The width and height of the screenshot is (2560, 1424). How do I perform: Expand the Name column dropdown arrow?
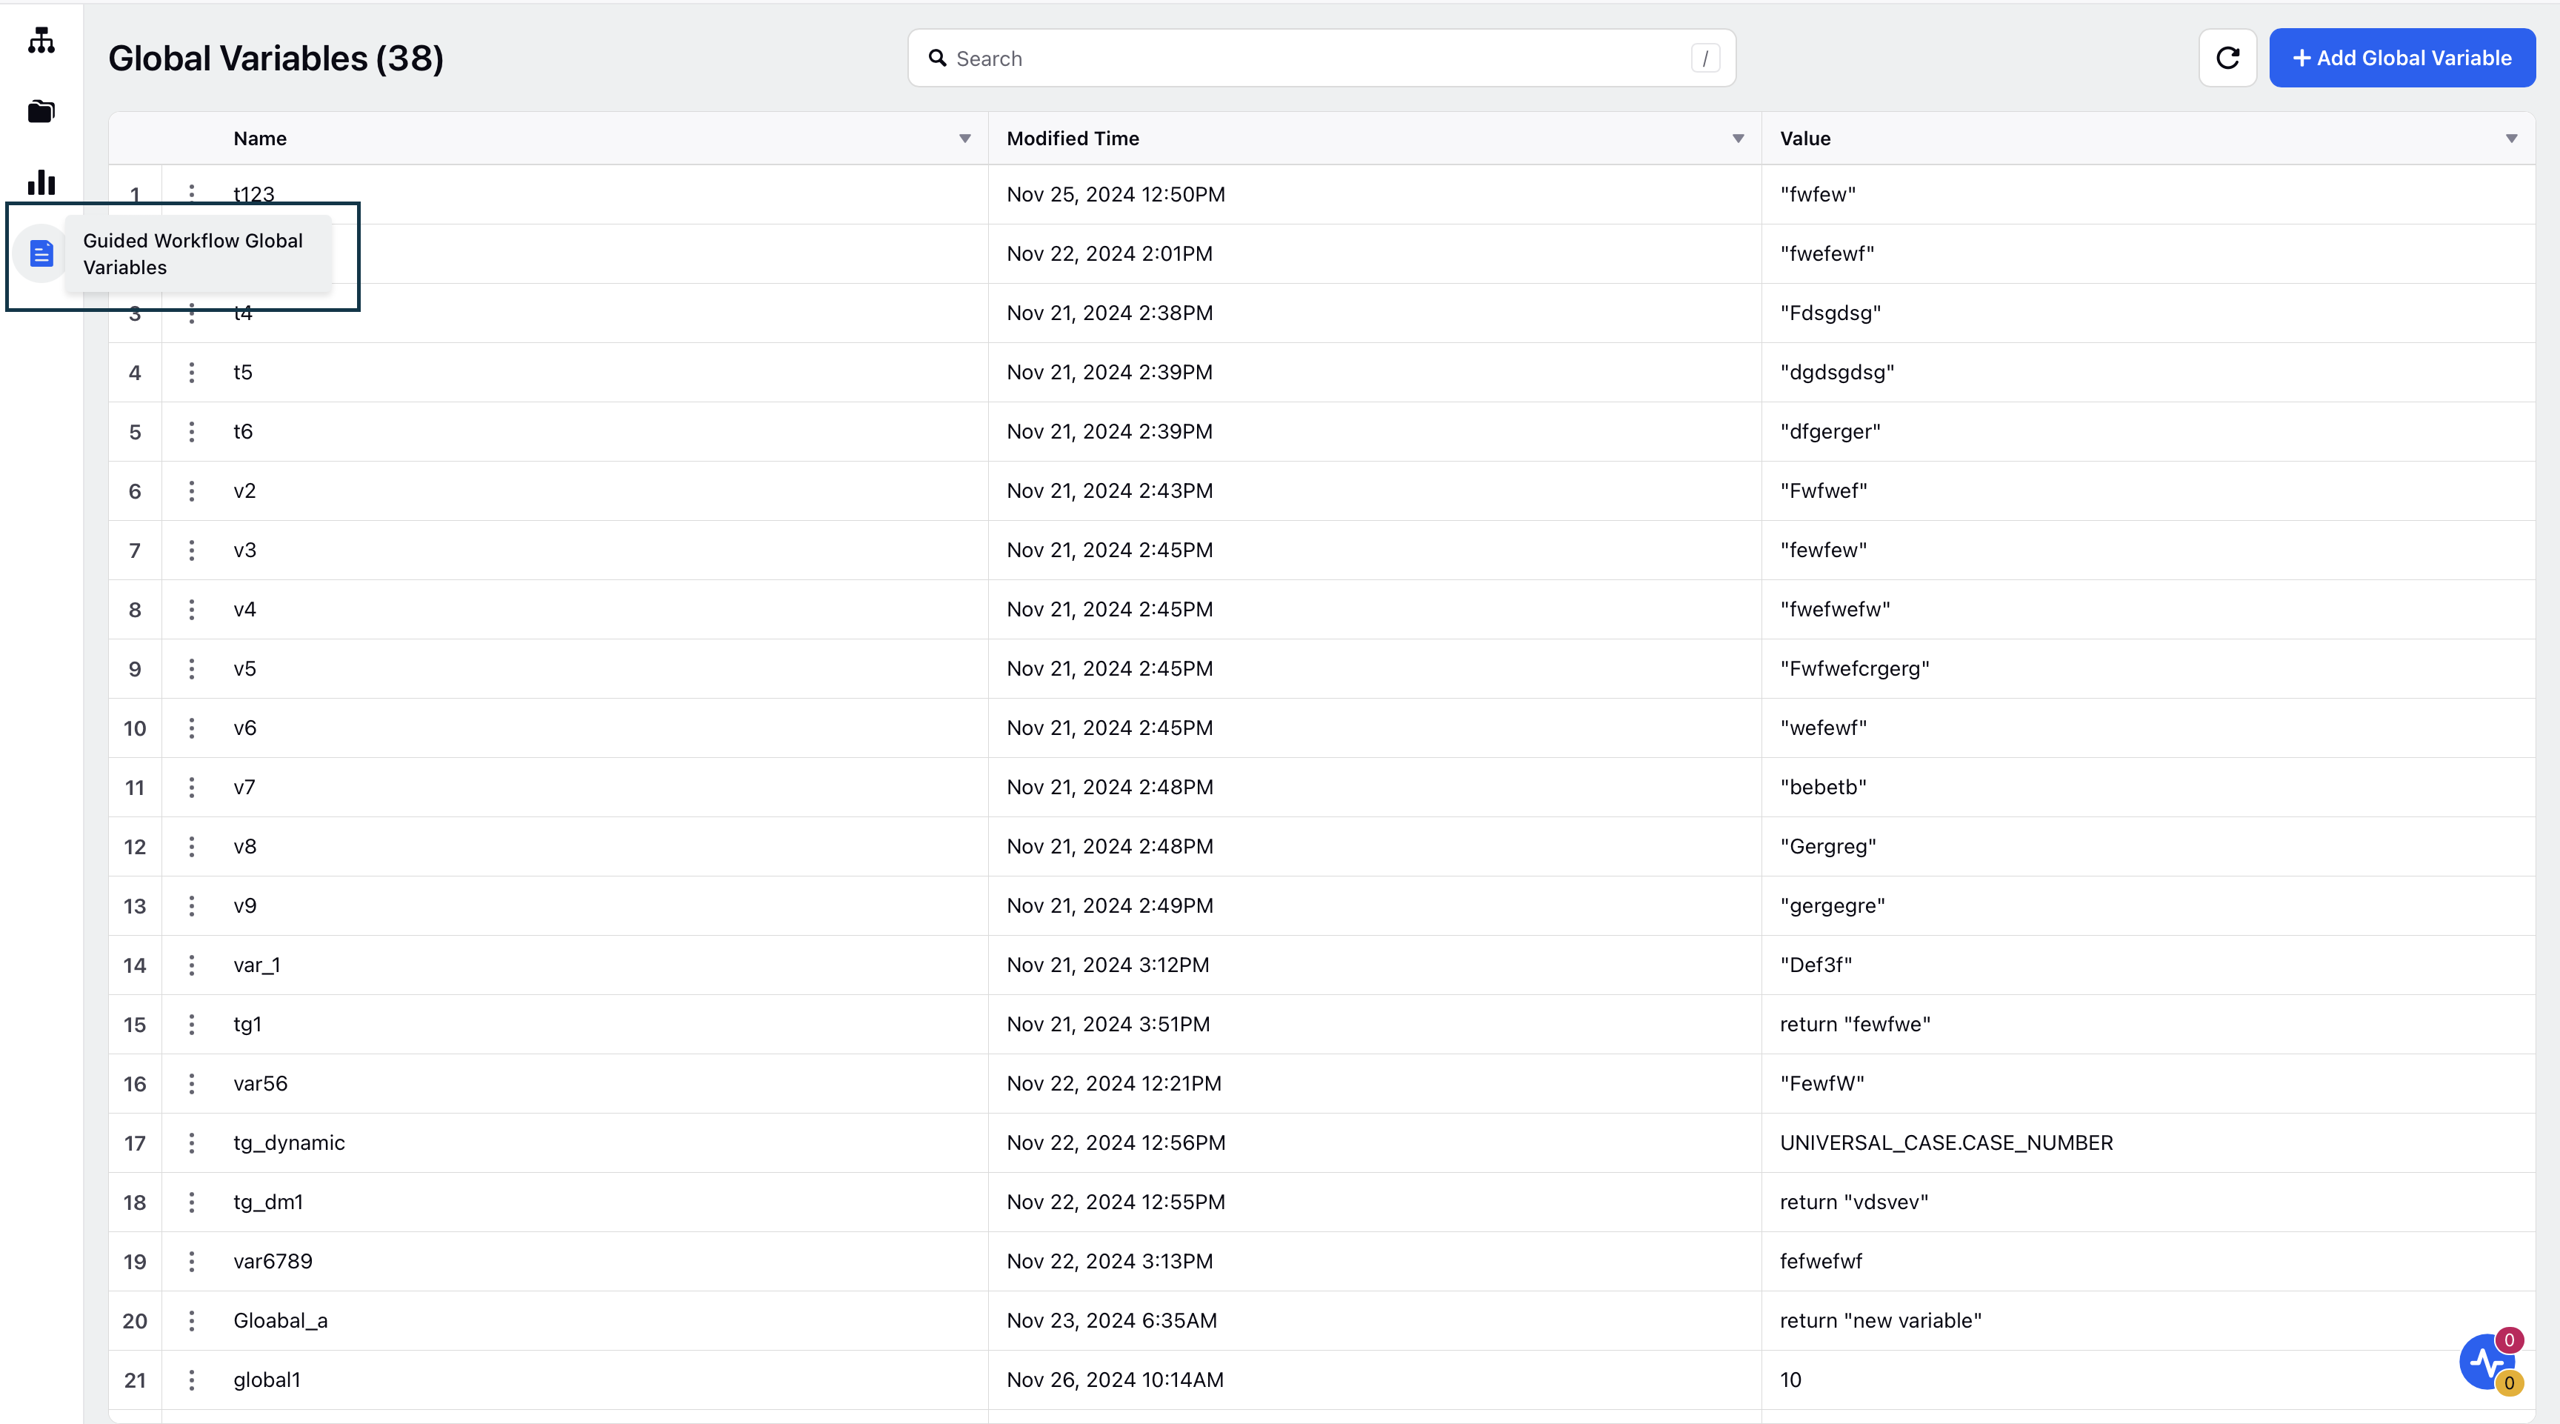(964, 138)
